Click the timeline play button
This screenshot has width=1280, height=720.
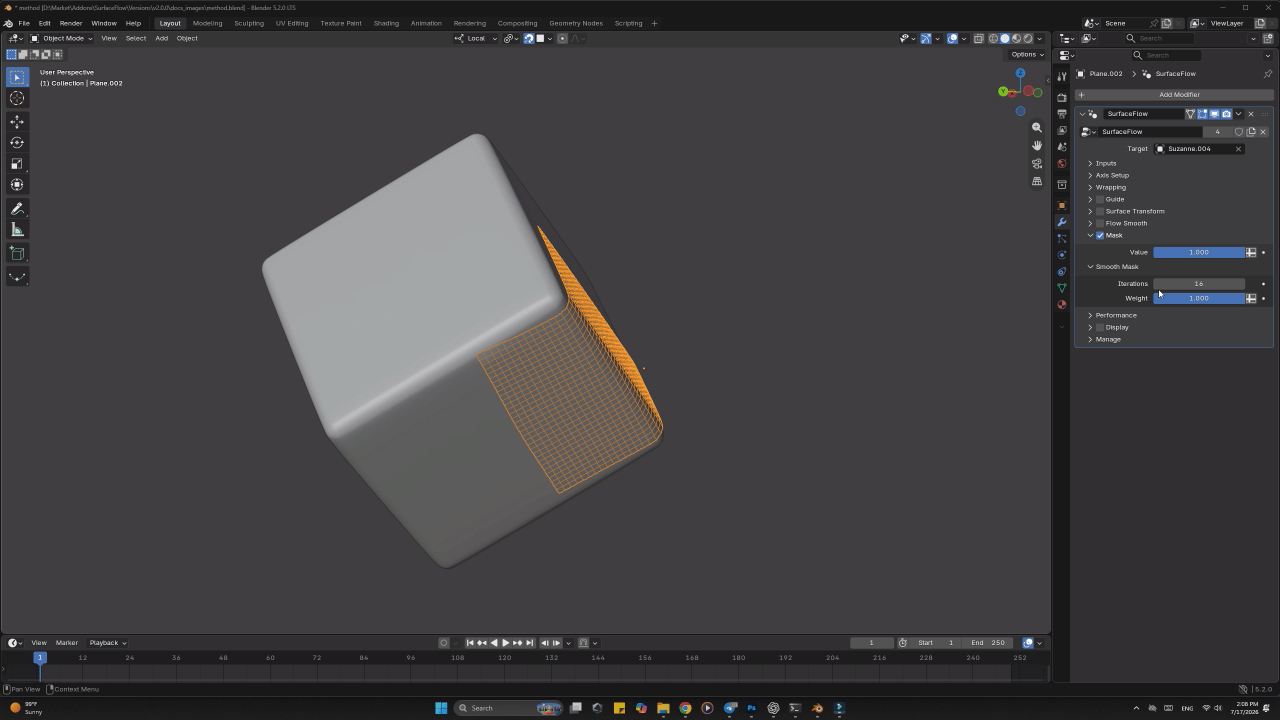click(x=505, y=643)
